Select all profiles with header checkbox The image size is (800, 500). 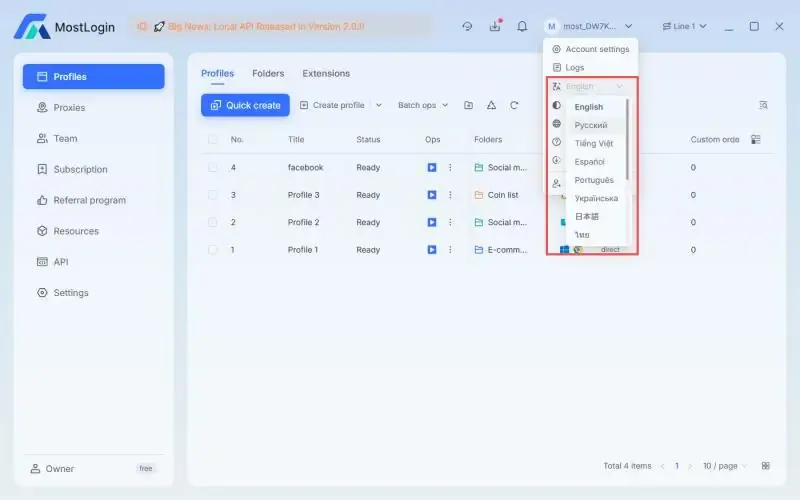[213, 139]
